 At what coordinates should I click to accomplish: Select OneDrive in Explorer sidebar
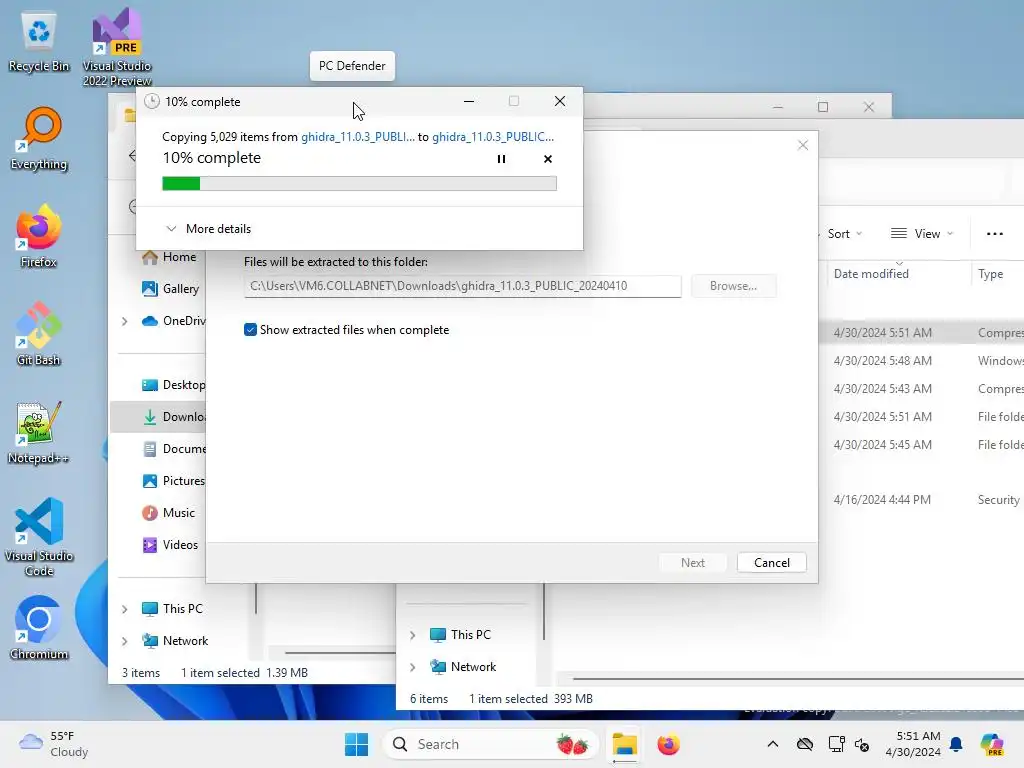[x=174, y=321]
